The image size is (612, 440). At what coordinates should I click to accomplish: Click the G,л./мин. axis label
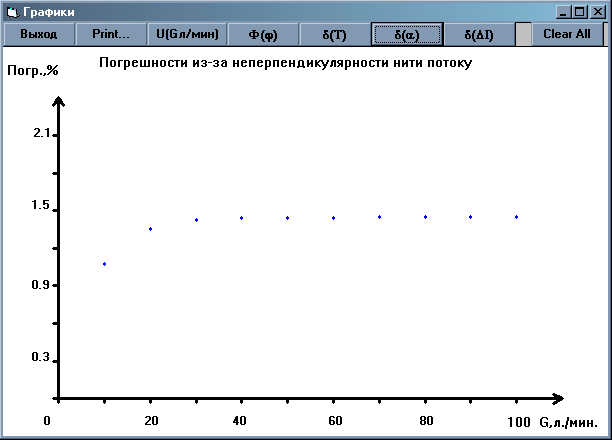(568, 422)
